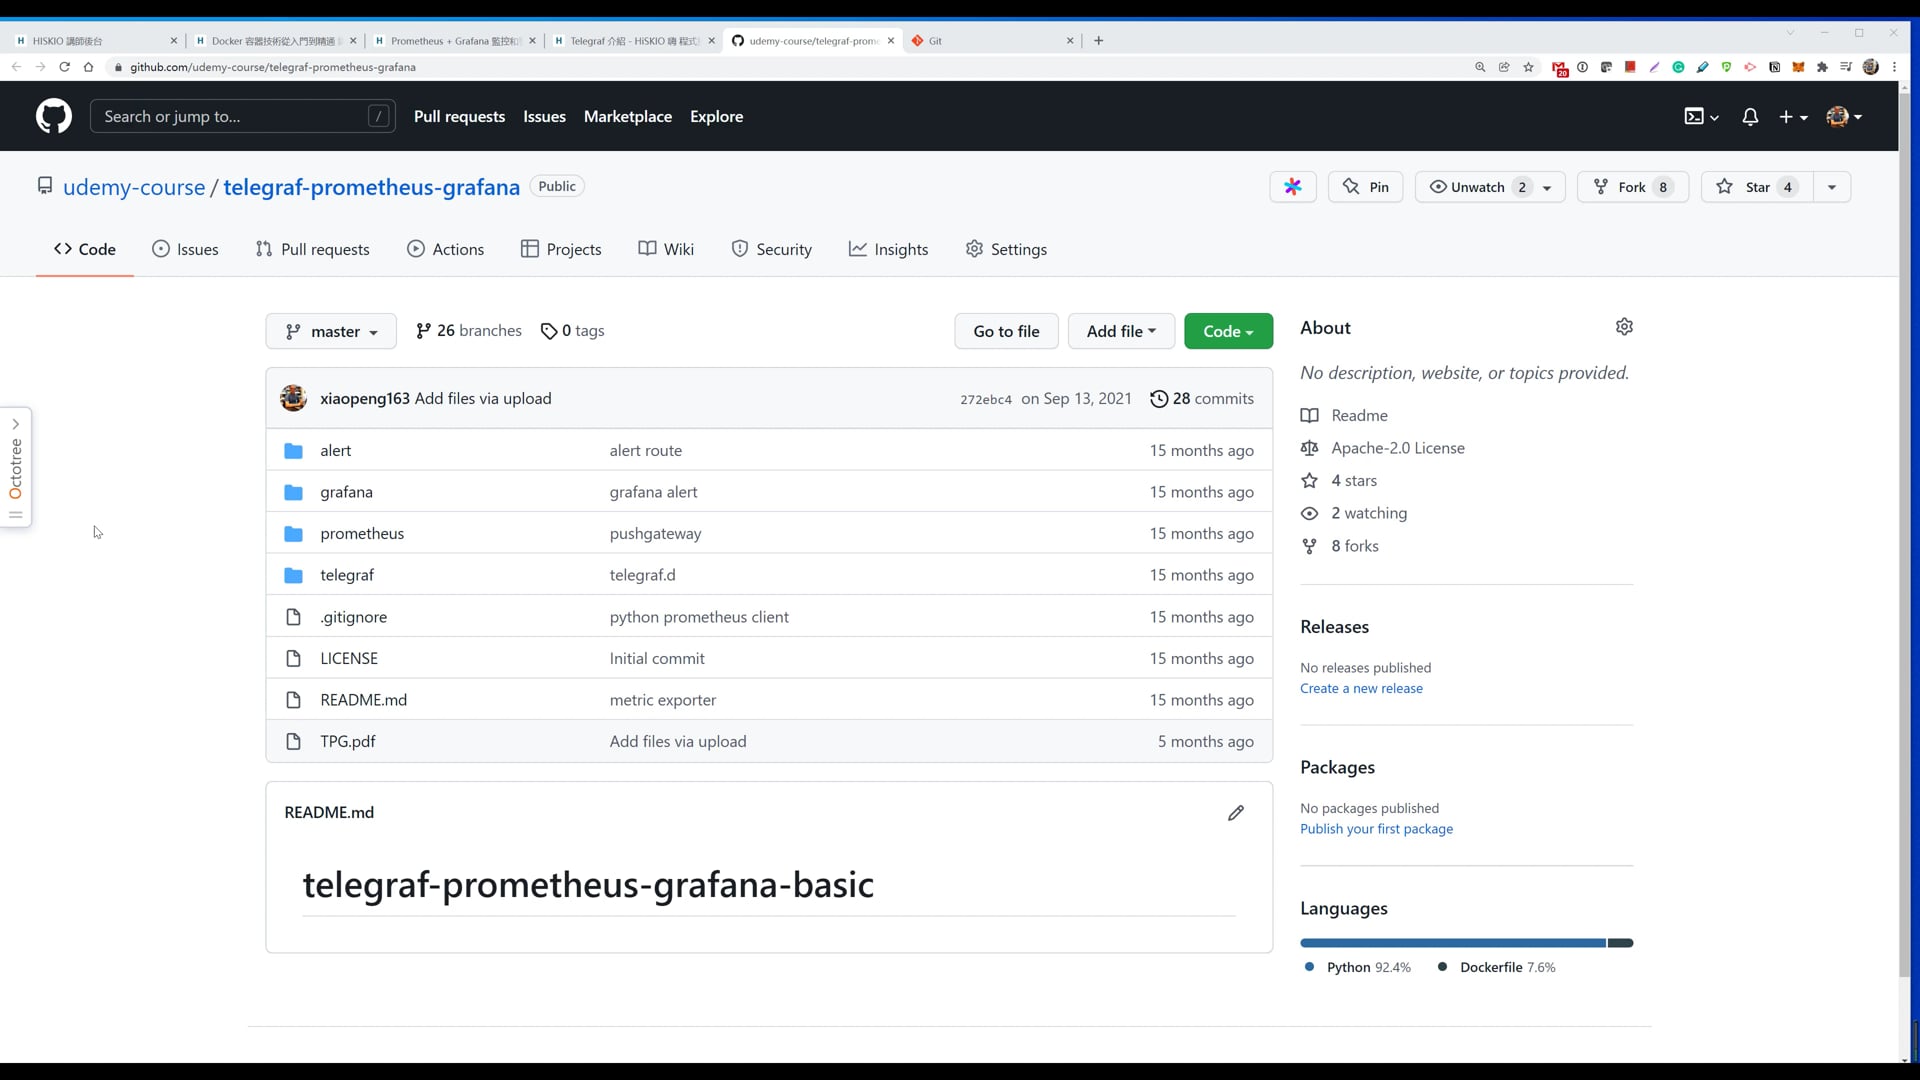Click Create a new release link
The width and height of the screenshot is (1920, 1080).
pyautogui.click(x=1361, y=688)
